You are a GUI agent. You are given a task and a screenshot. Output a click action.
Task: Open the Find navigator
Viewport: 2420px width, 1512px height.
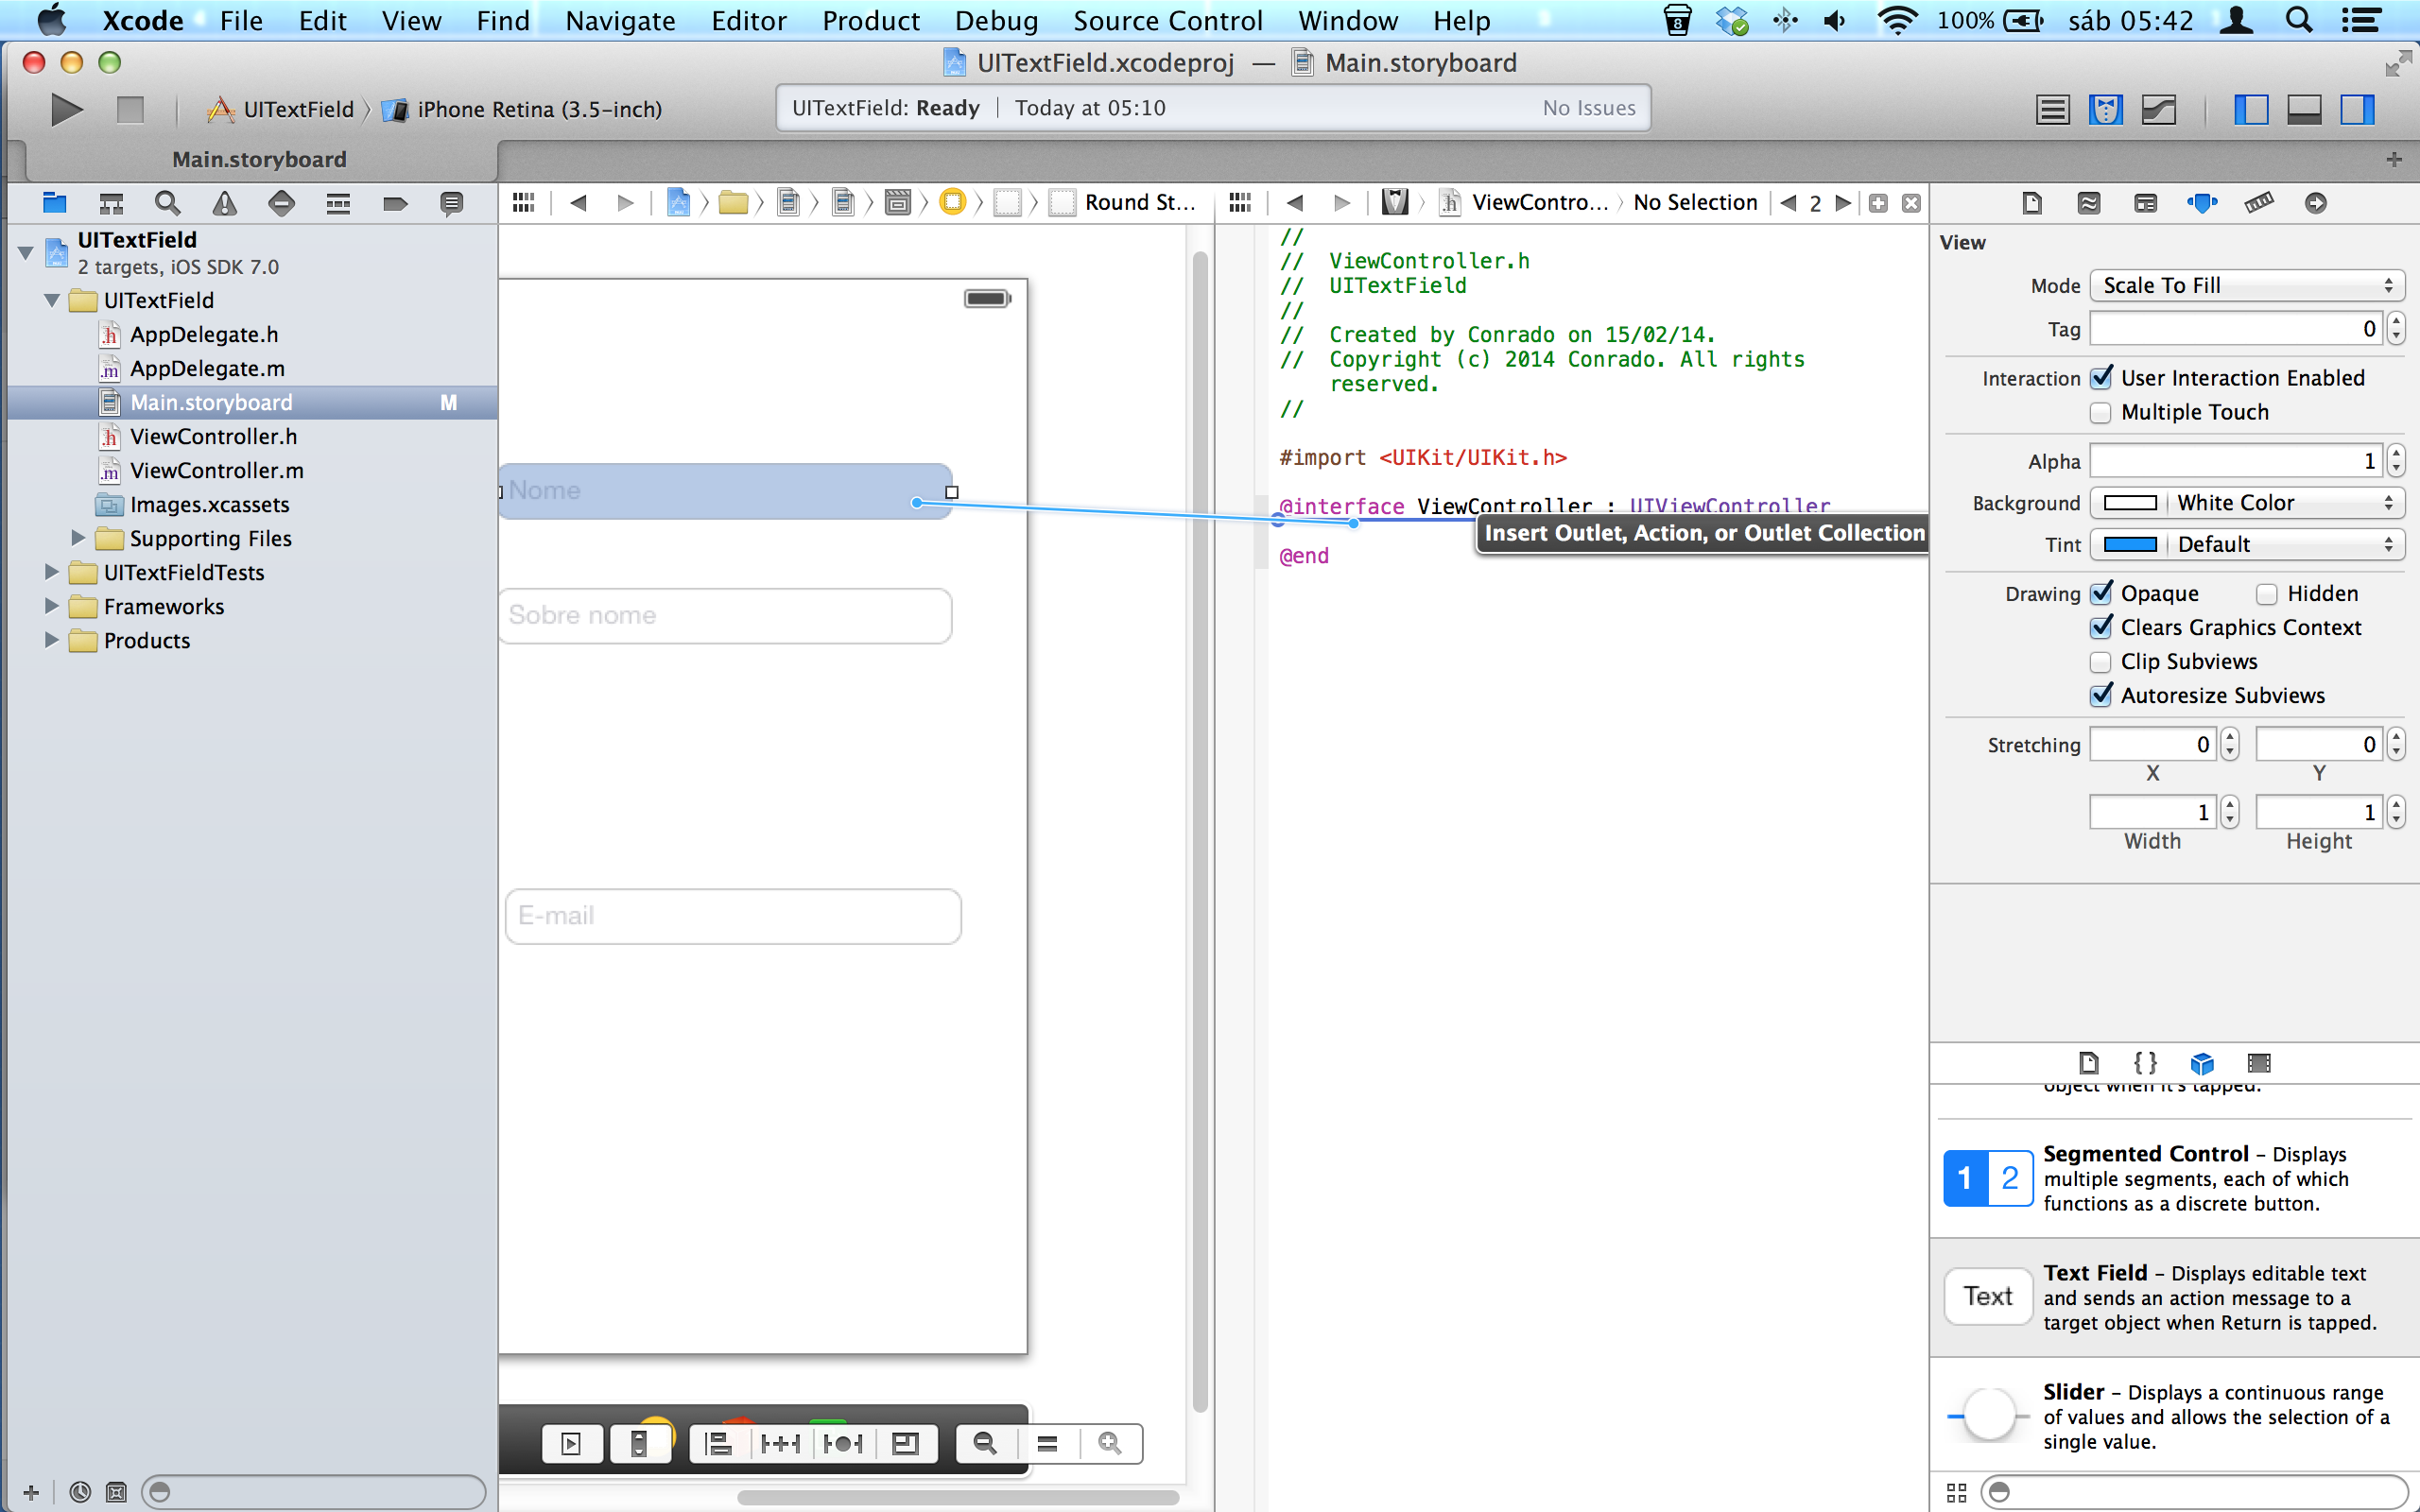click(x=168, y=203)
